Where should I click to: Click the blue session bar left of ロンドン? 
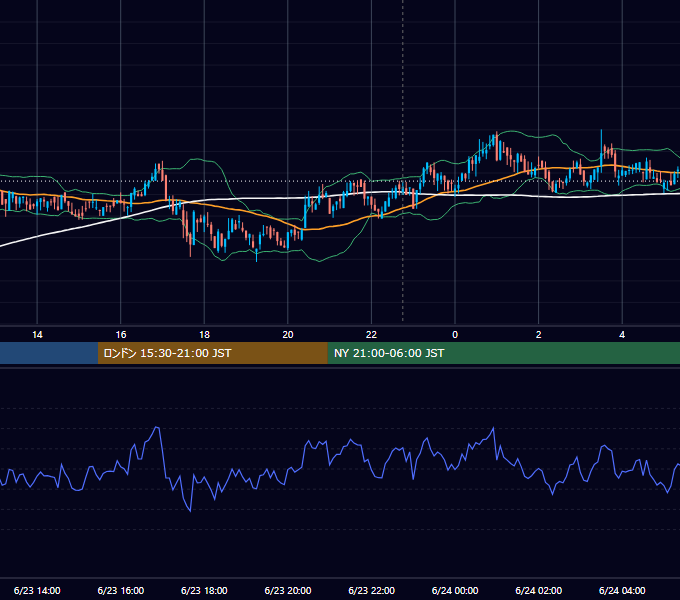pyautogui.click(x=49, y=353)
